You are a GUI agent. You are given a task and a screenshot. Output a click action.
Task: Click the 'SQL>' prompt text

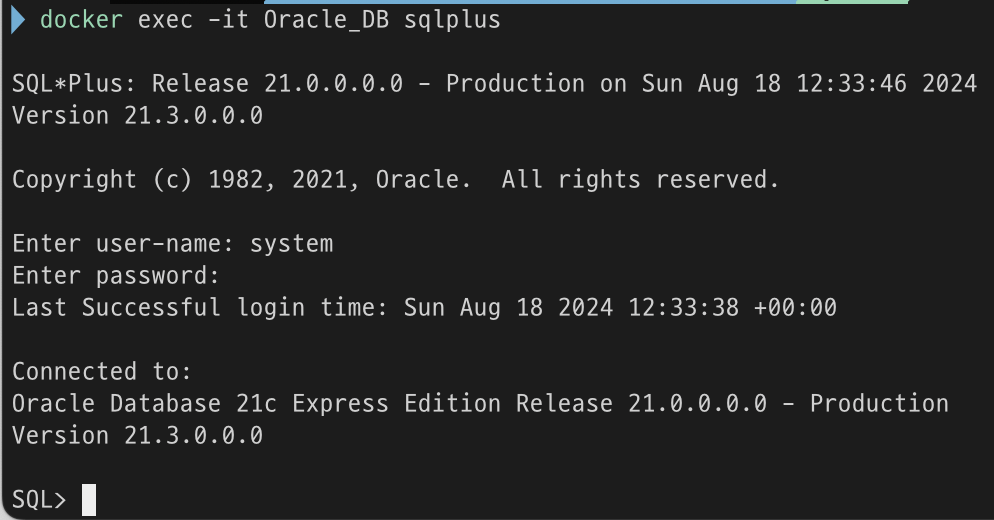click(x=39, y=500)
